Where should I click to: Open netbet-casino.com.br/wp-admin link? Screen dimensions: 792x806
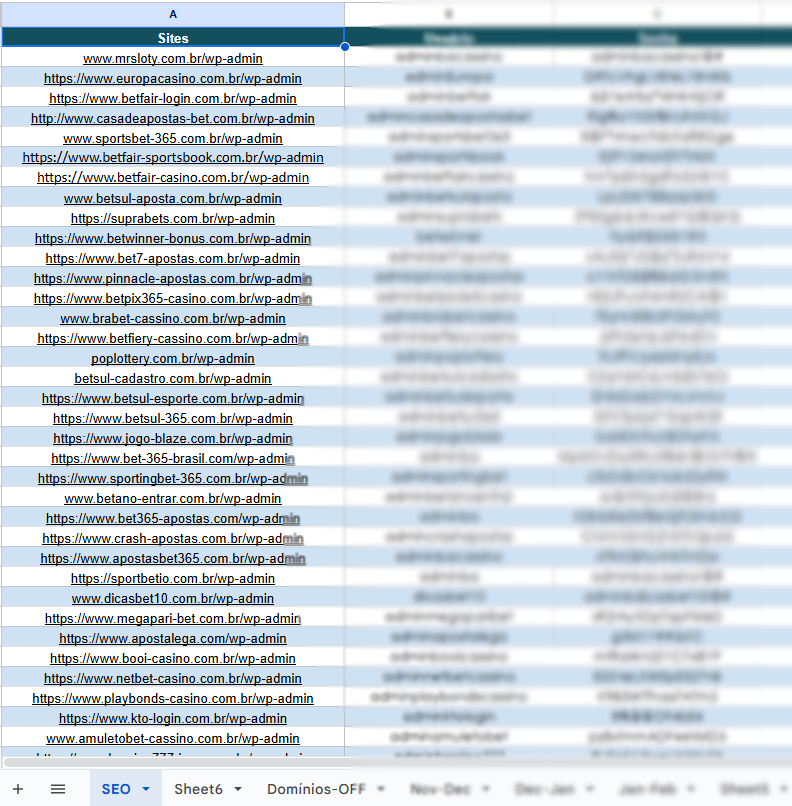(173, 680)
